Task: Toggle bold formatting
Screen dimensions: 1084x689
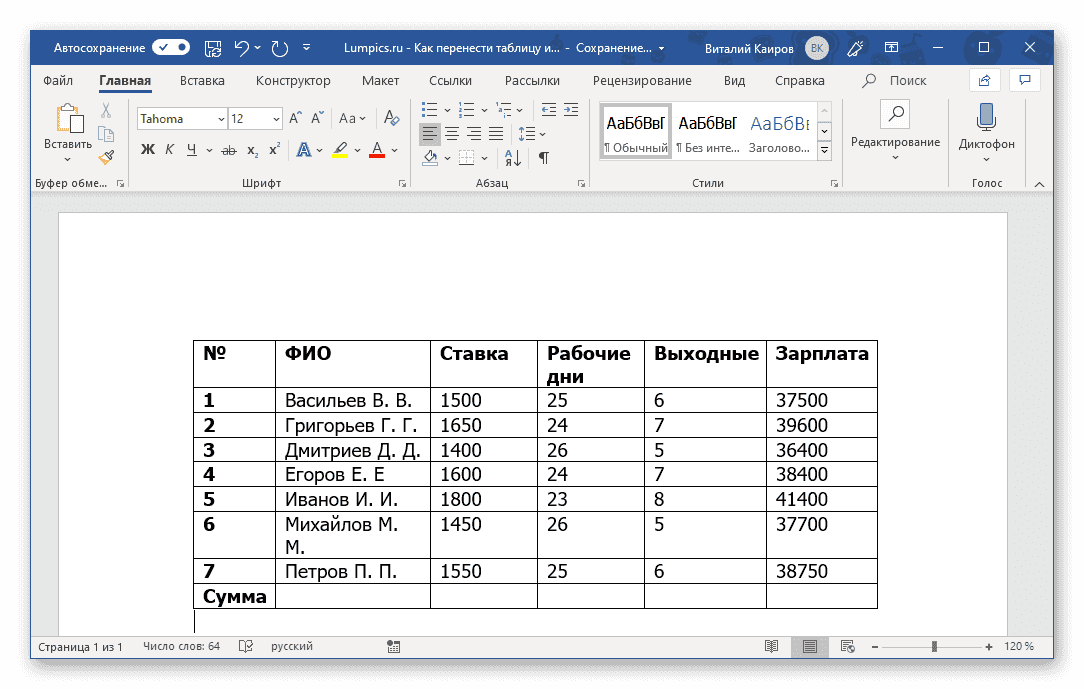Action: pos(147,148)
